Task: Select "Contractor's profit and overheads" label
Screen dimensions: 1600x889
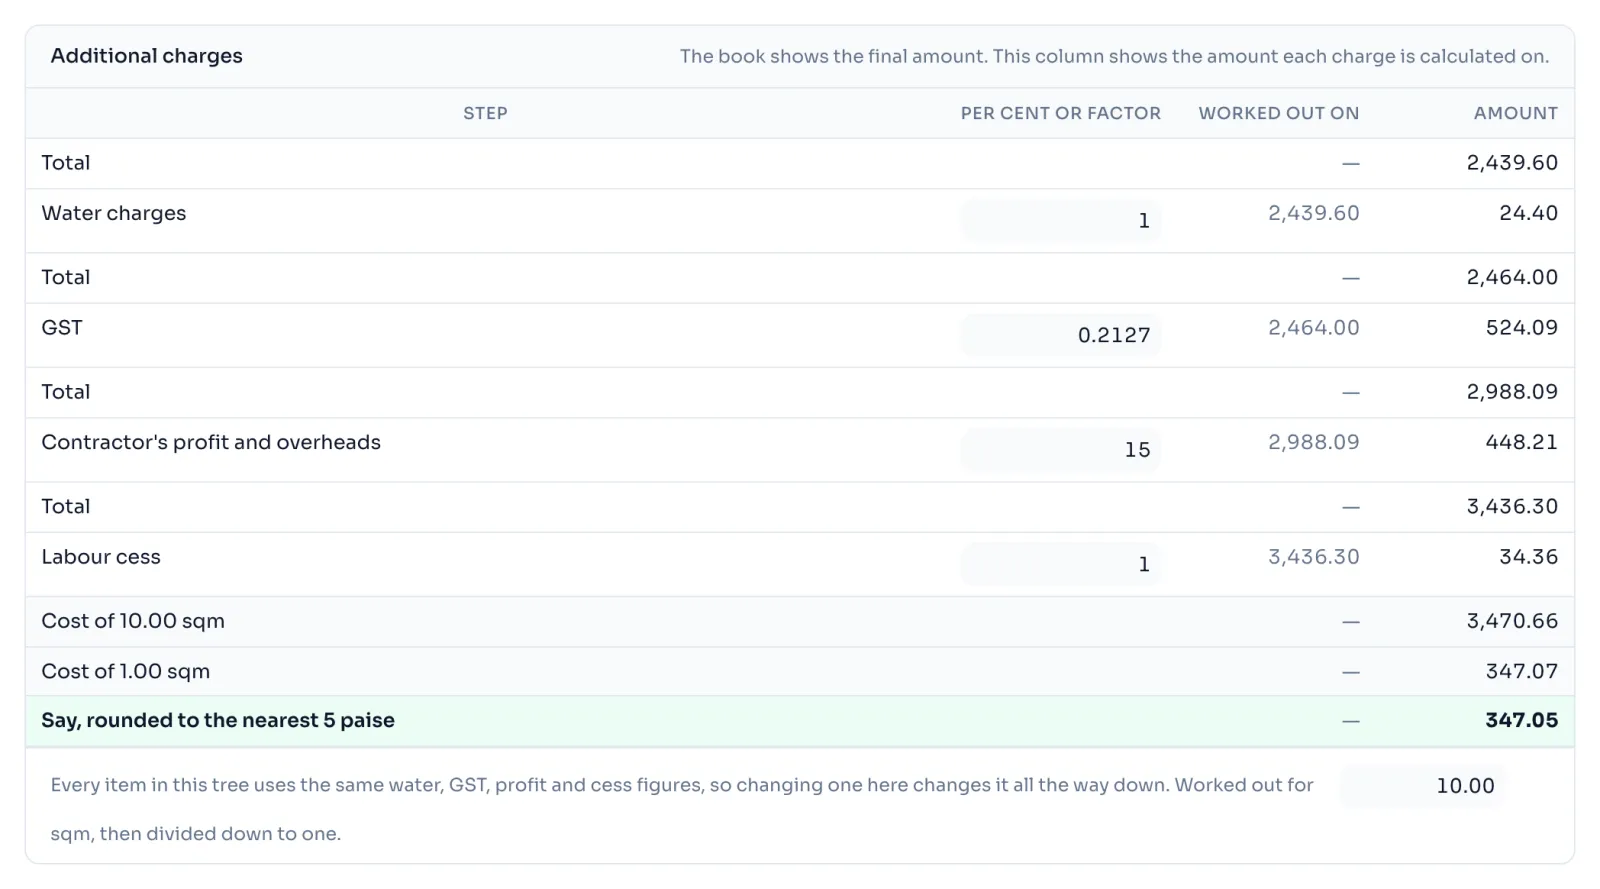Action: 211,442
